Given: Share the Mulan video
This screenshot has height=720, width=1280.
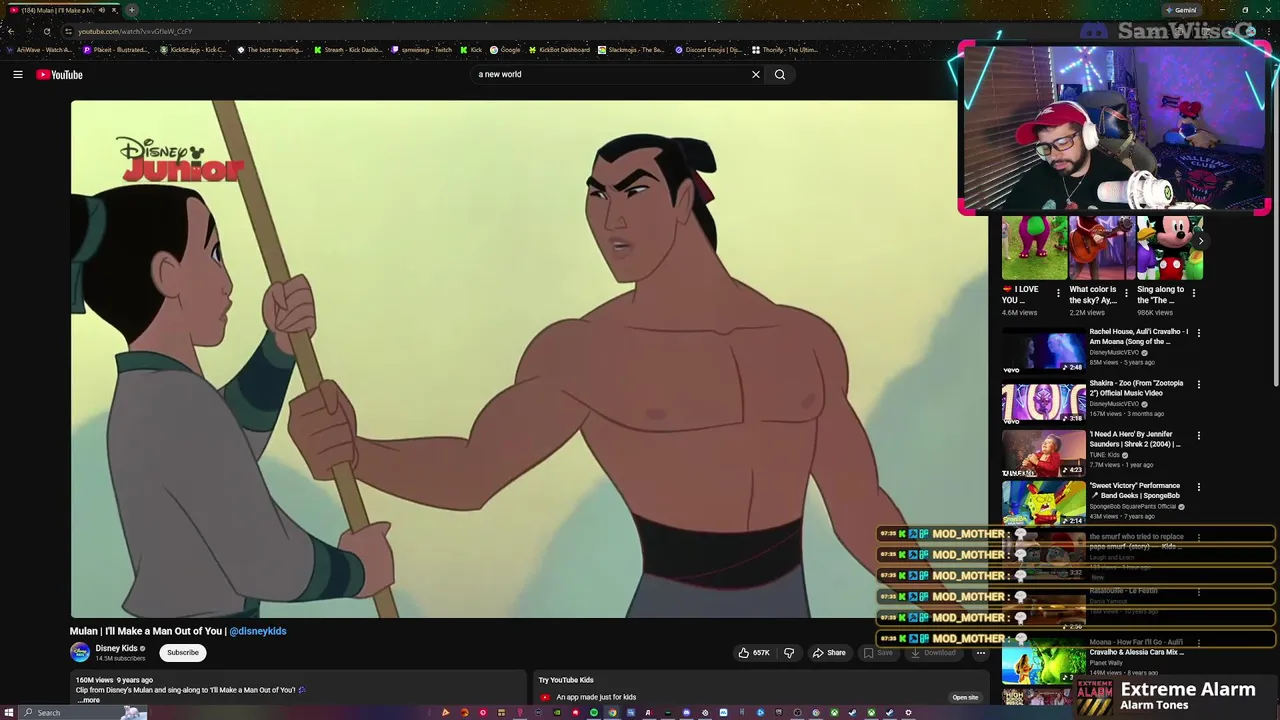Looking at the screenshot, I should 829,653.
